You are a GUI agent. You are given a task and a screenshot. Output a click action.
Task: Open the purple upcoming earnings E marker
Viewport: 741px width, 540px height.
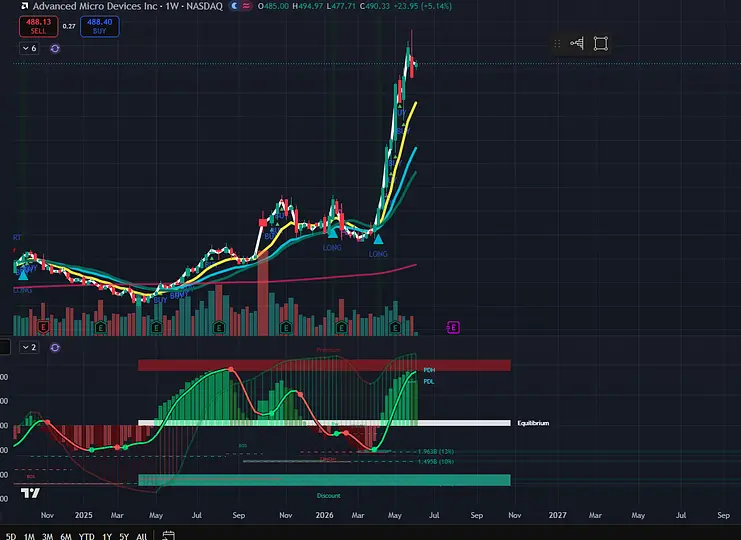[x=453, y=327]
